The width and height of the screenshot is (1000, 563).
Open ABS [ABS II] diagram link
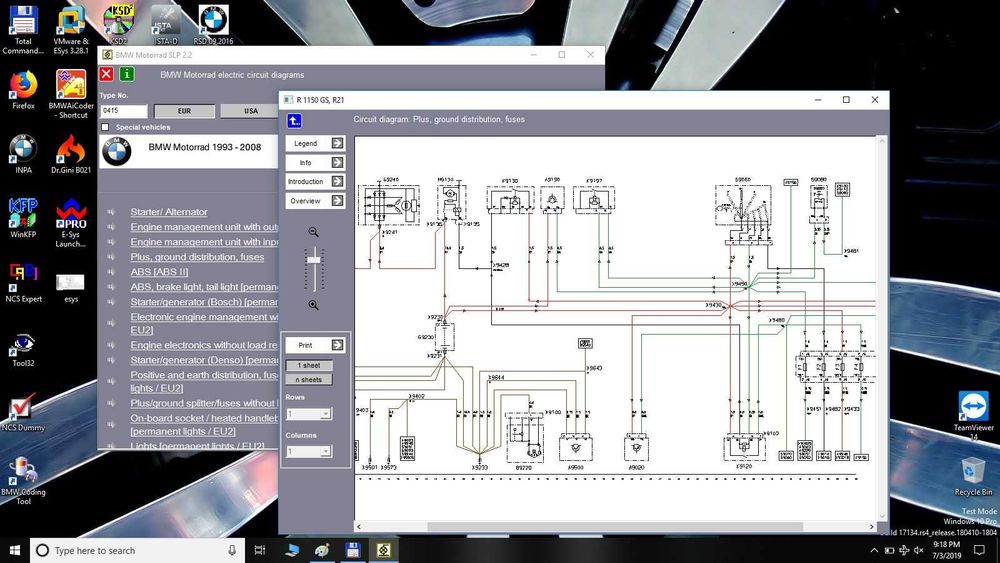click(x=159, y=272)
